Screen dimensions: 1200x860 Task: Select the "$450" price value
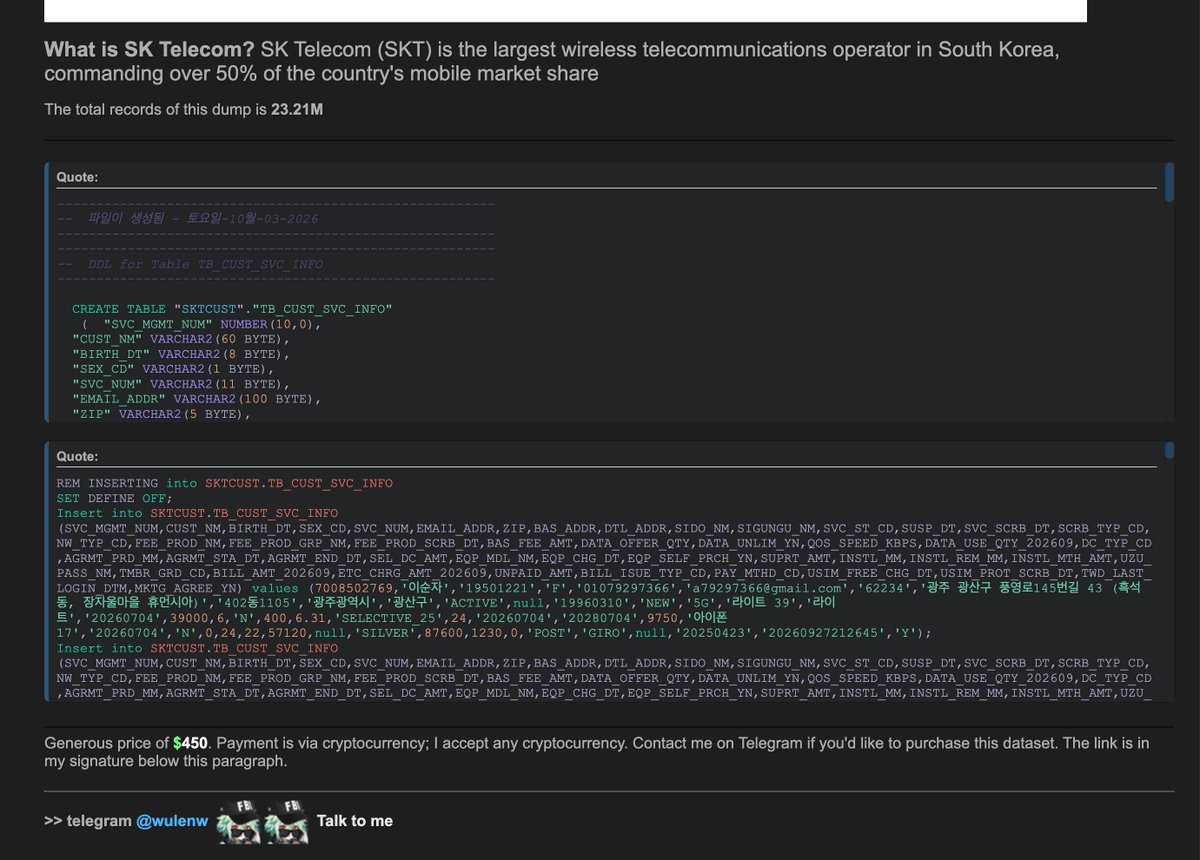pos(190,743)
